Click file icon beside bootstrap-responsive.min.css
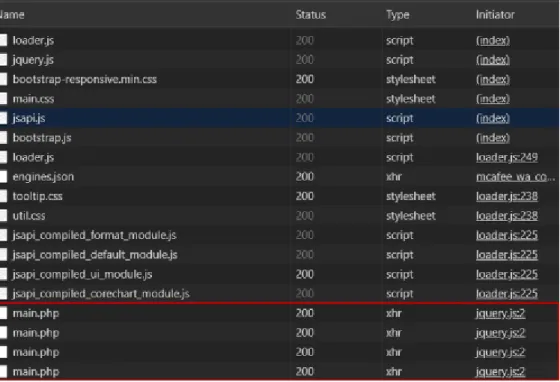Viewport: 560px width, 382px height. tap(3, 79)
